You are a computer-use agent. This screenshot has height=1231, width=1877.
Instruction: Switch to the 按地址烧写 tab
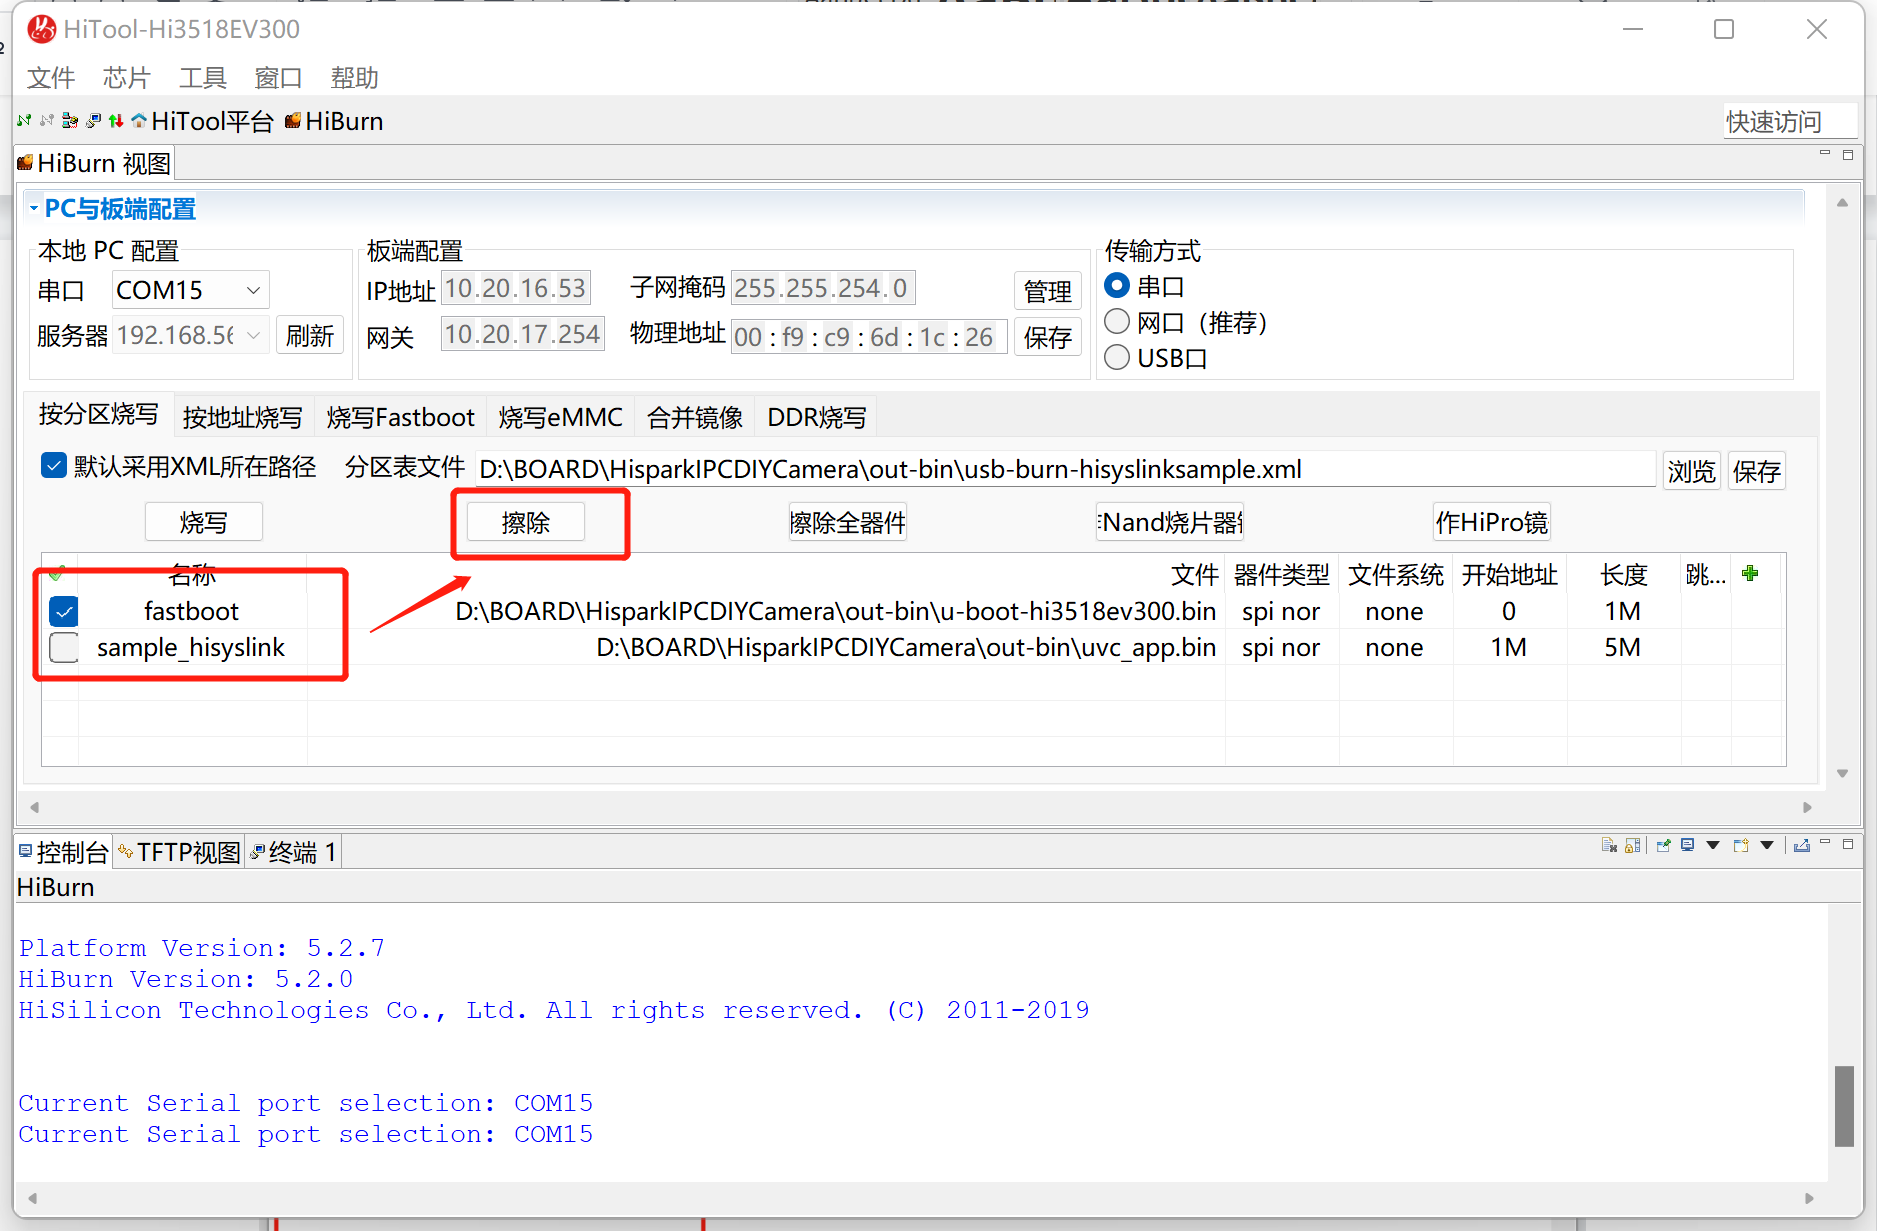point(243,417)
